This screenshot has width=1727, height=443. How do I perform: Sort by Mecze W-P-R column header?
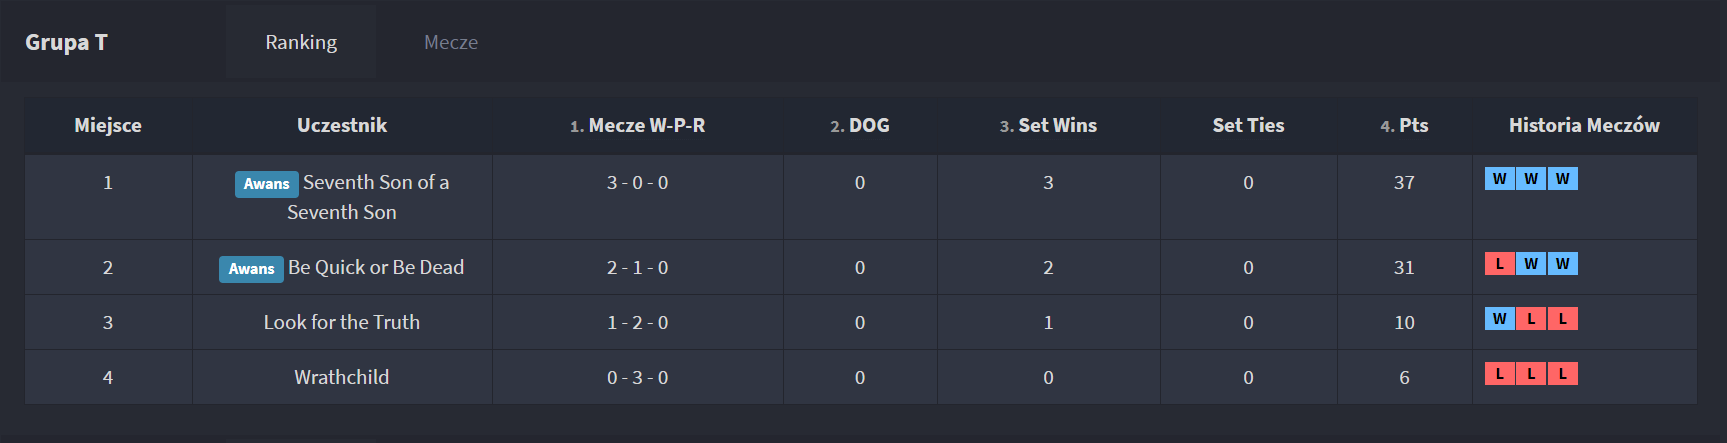638,125
